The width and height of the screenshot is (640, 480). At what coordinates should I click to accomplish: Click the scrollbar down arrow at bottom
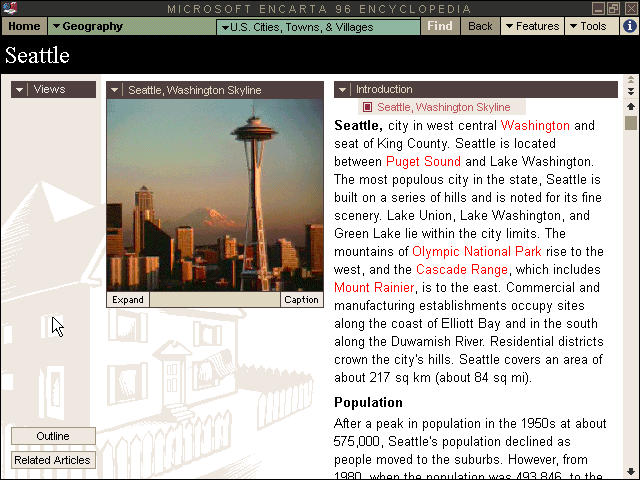pos(631,471)
